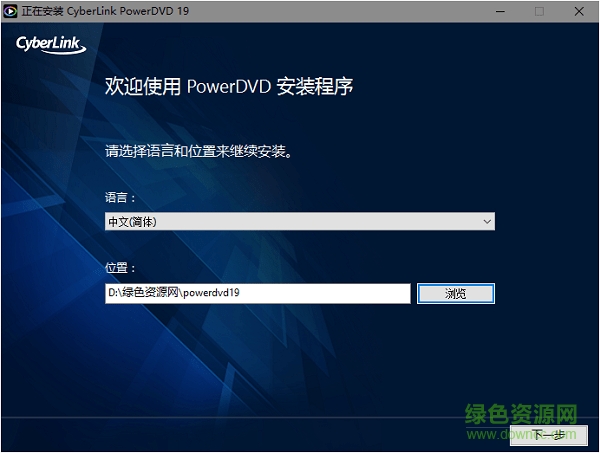This screenshot has height=453, width=600.
Task: Close the PowerDVD 19 installer window
Action: (579, 11)
